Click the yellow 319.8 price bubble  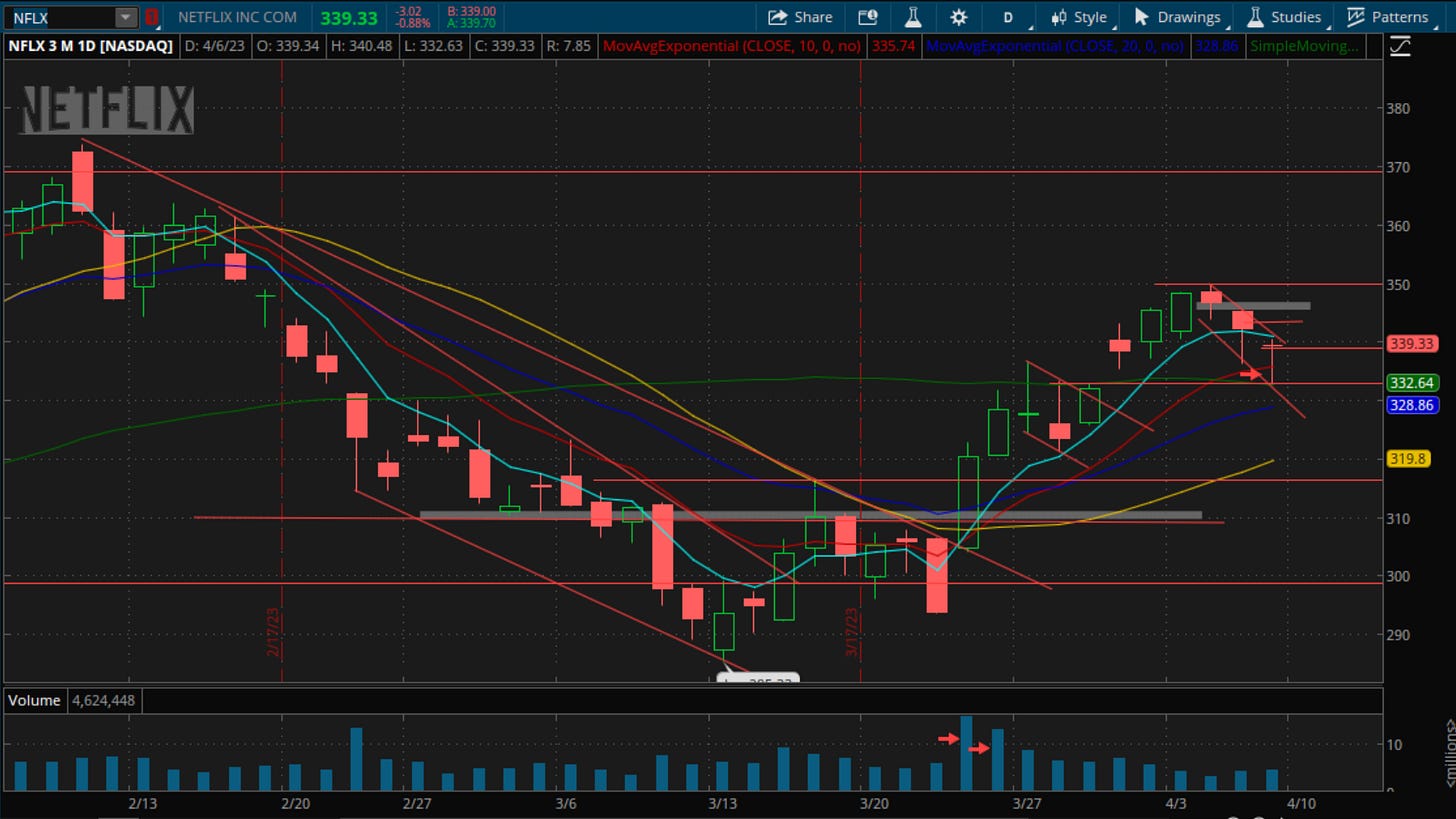click(1409, 459)
